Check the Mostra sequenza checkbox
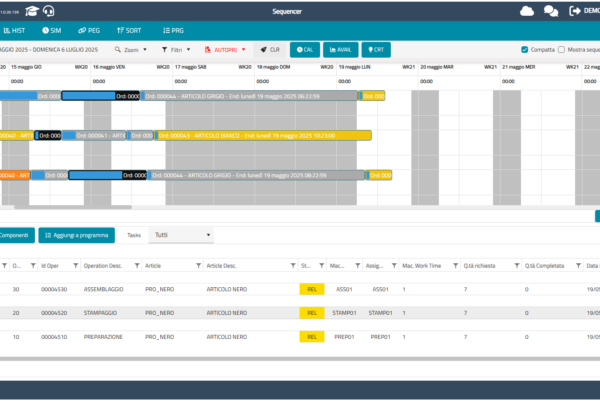Screen dimensions: 600x403 [x=561, y=50]
